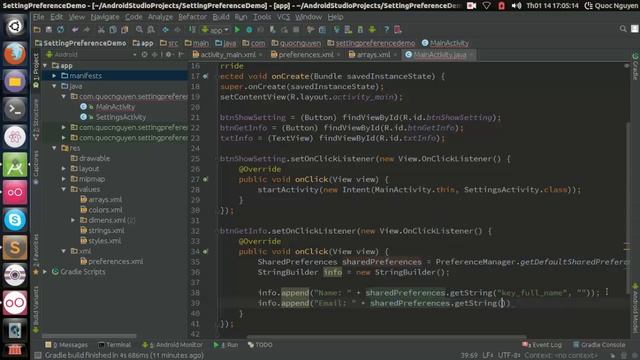Click the Project panel settings gear icon
This screenshot has height=360, width=640.
pos(168,54)
